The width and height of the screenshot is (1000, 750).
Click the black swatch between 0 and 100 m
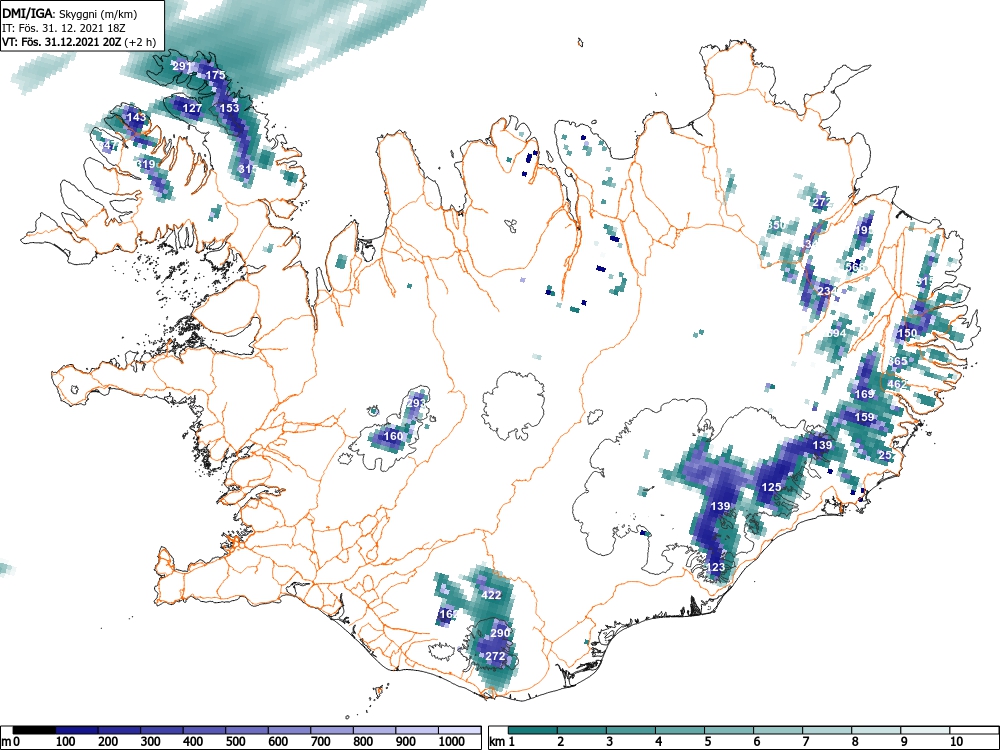34,730
